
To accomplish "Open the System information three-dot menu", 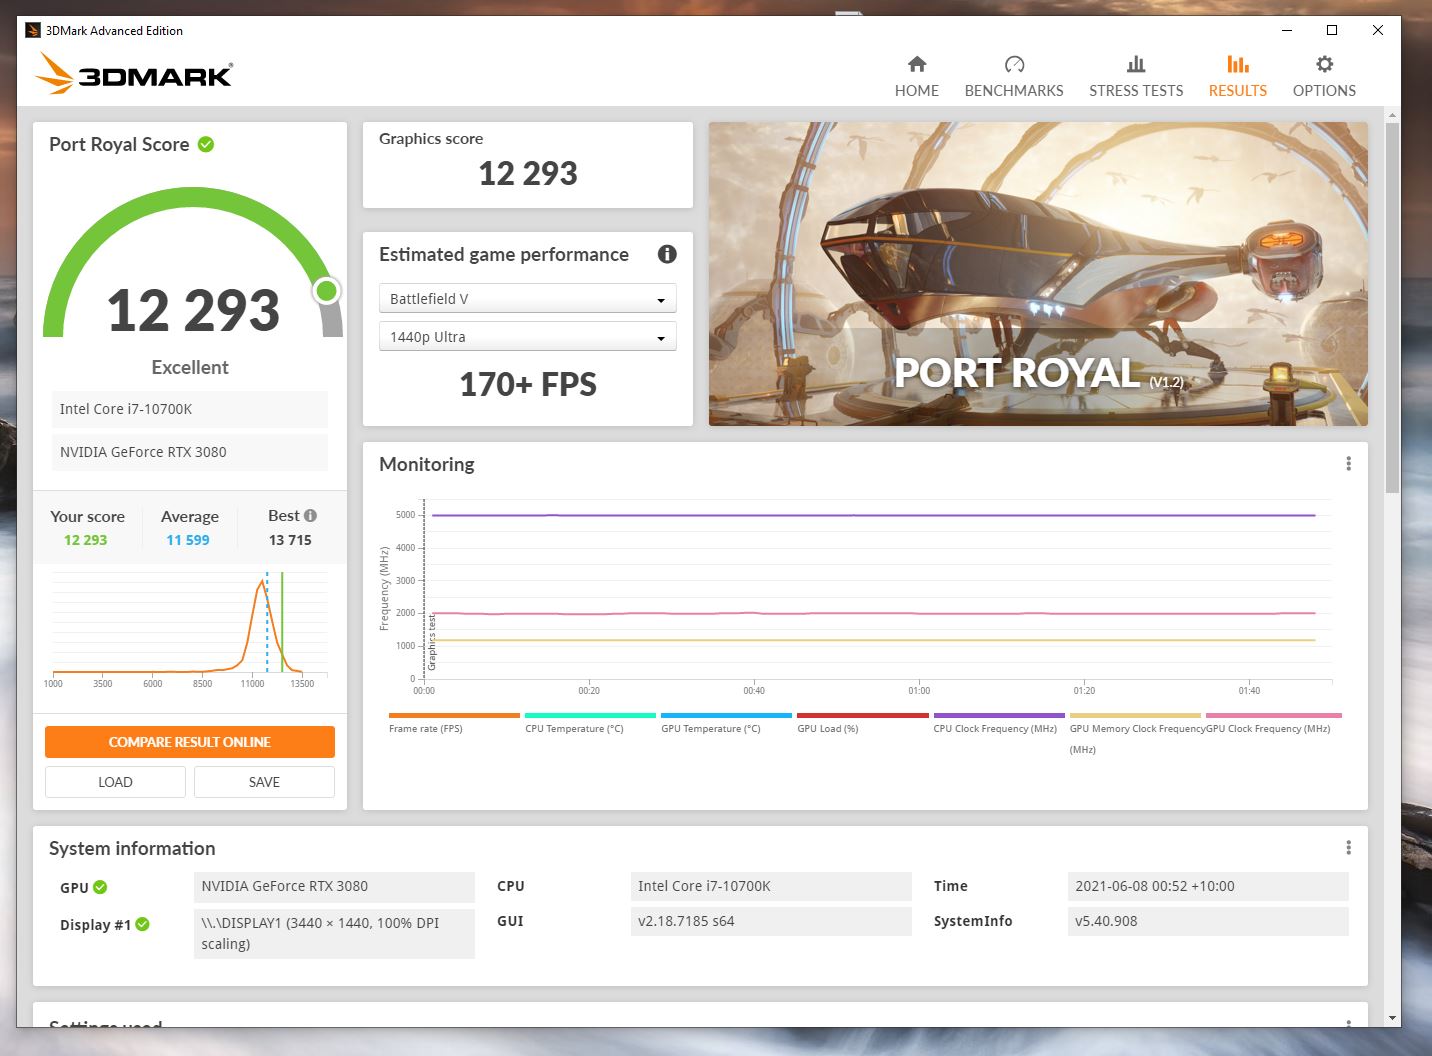I will [1348, 848].
